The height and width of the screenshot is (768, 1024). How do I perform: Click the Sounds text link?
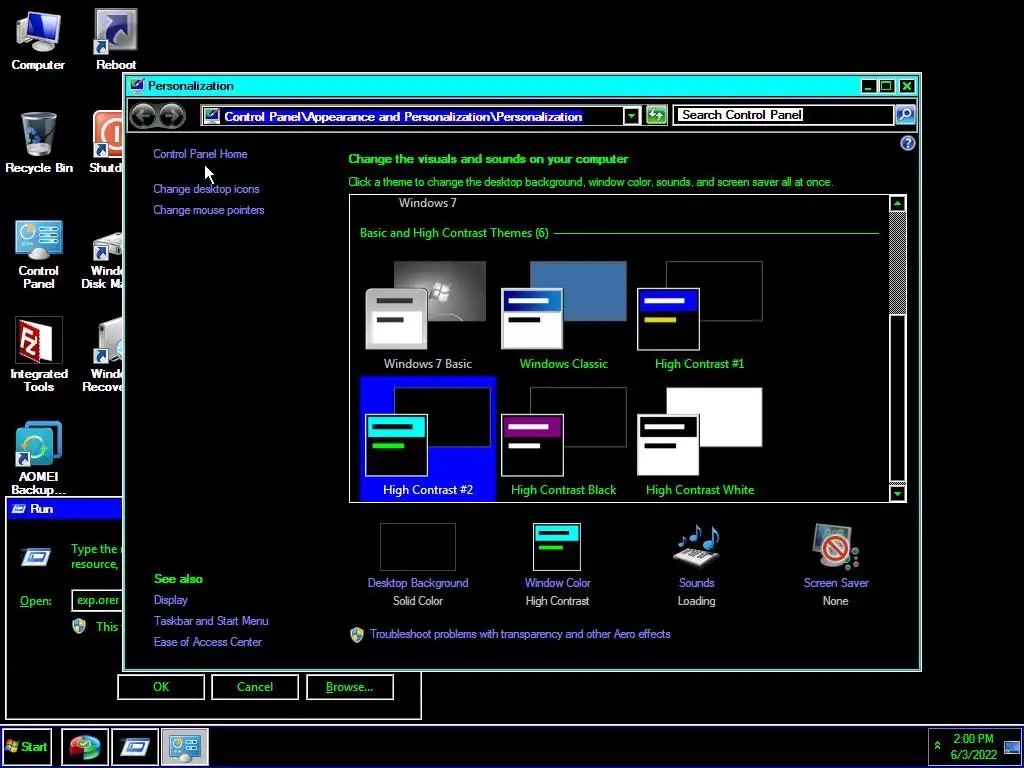click(696, 583)
